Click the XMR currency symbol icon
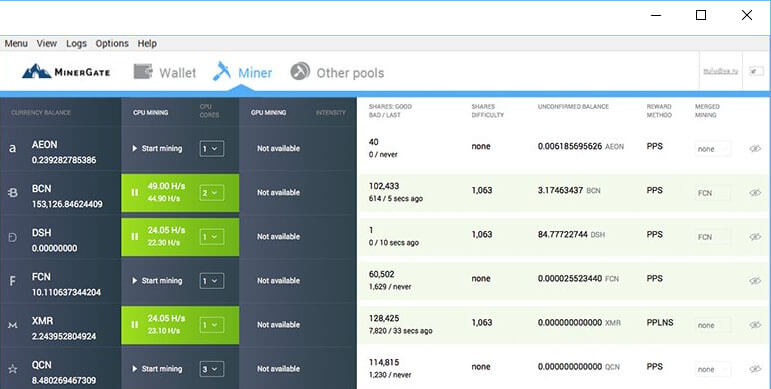This screenshot has width=771, height=389. coord(13,325)
